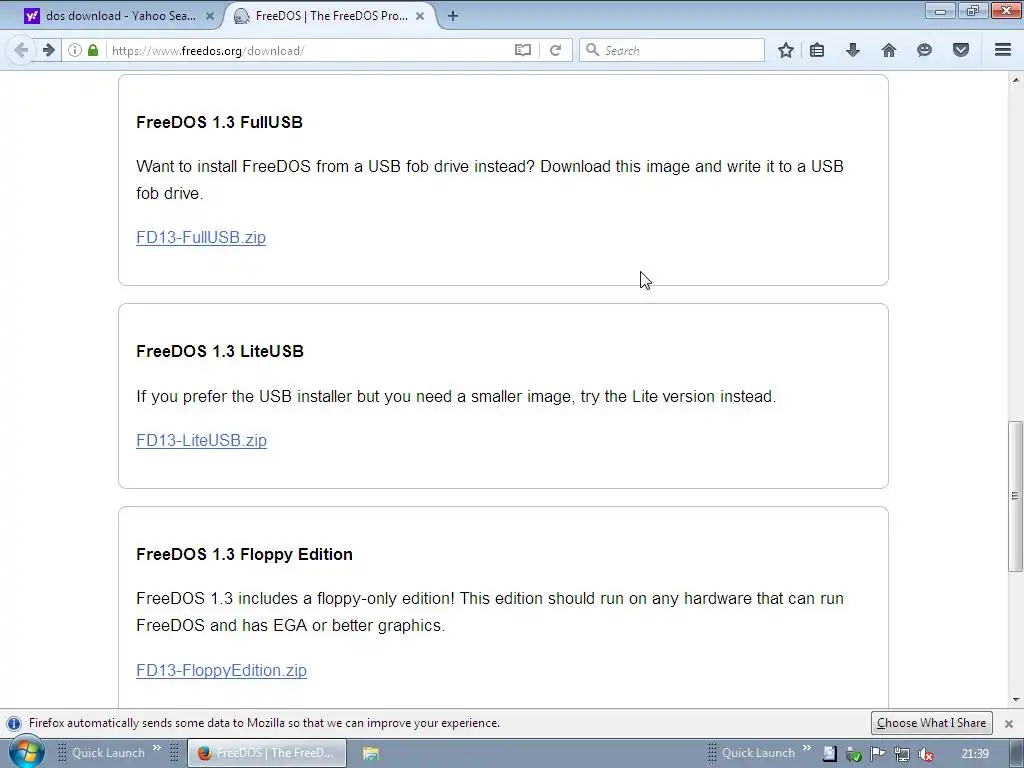Image resolution: width=1024 pixels, height=768 pixels.
Task: Expand right Quick Launch chevron
Action: pyautogui.click(x=807, y=748)
